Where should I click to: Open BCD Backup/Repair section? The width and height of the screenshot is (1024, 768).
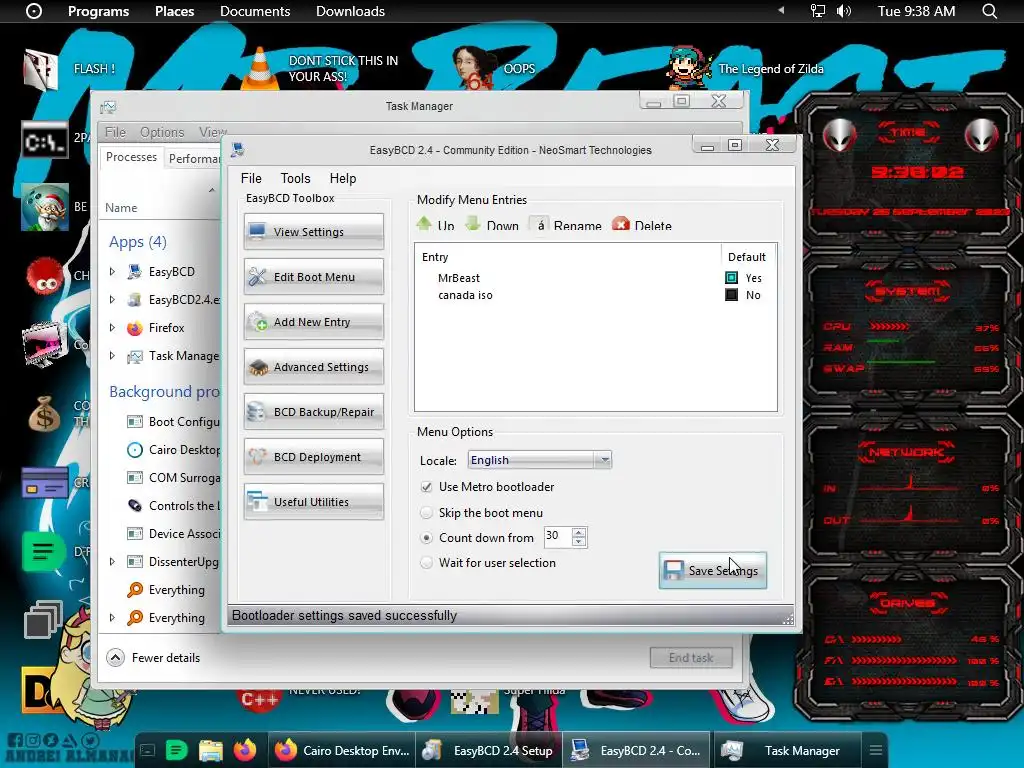coord(313,412)
